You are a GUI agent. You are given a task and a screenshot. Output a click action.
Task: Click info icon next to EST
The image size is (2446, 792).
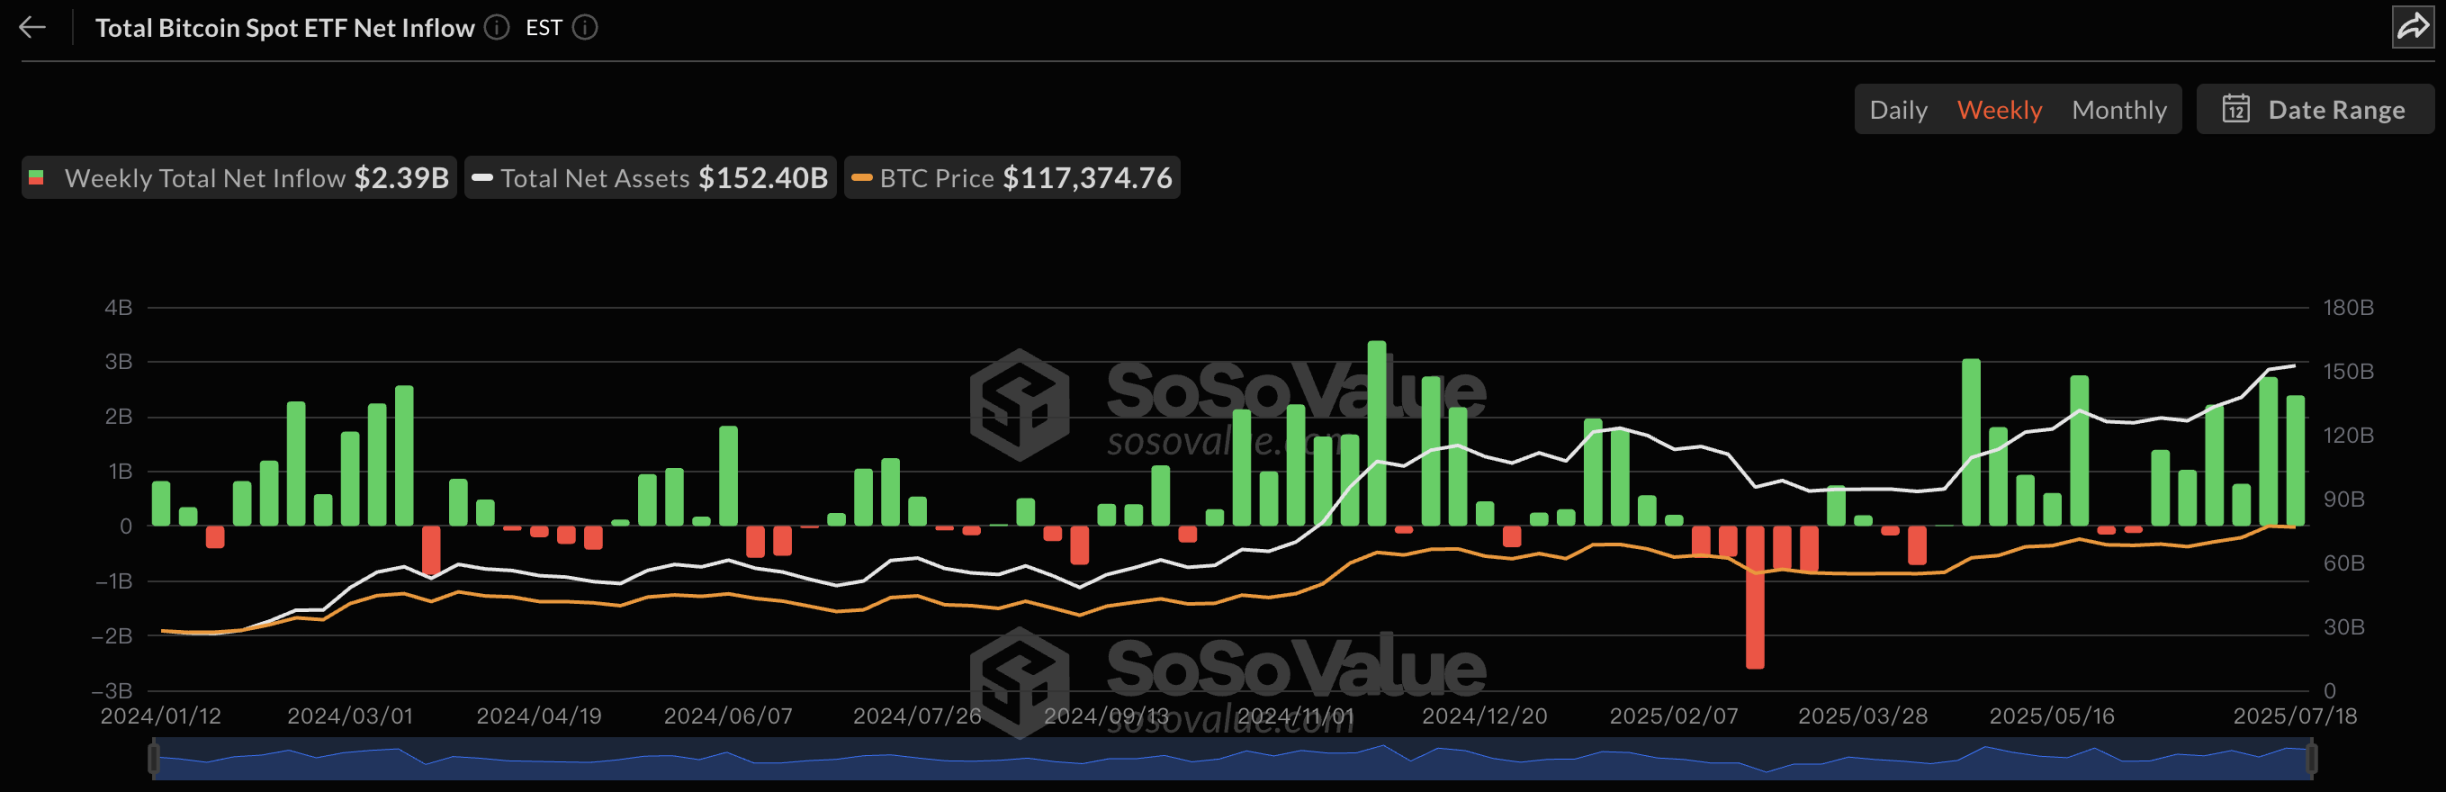pos(585,27)
